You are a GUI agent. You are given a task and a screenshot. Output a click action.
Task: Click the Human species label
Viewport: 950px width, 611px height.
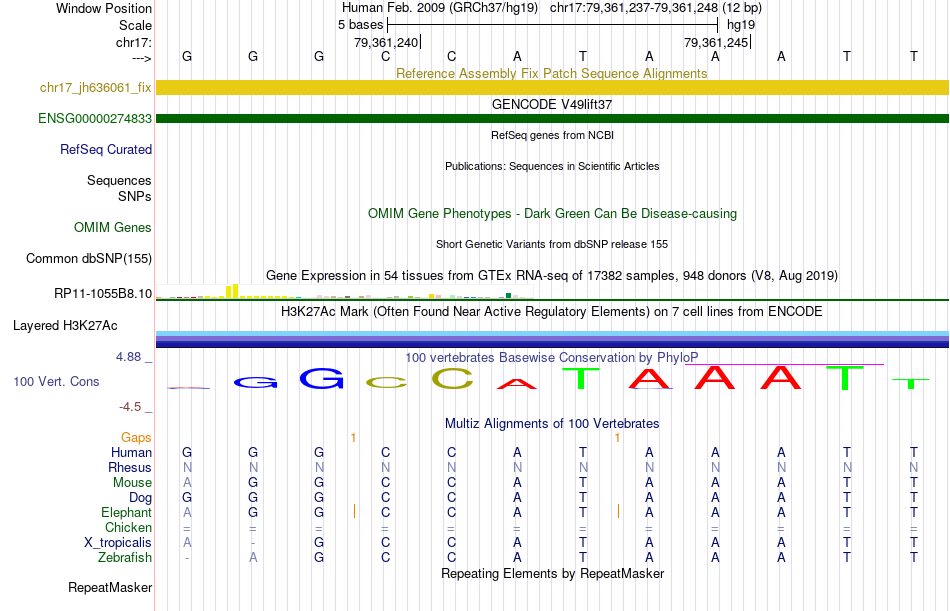pyautogui.click(x=131, y=453)
